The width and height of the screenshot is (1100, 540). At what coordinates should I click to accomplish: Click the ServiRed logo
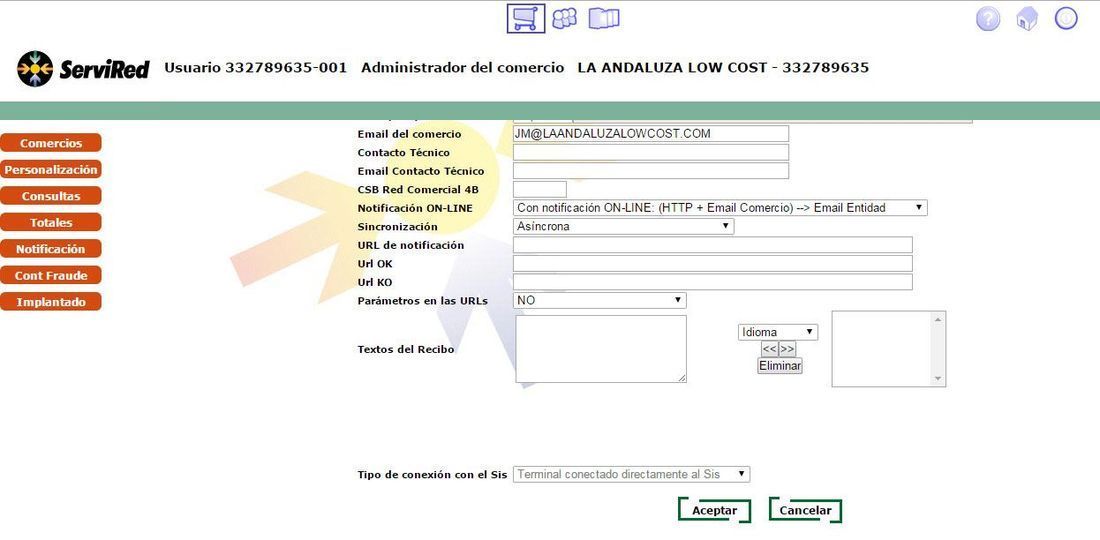[83, 69]
